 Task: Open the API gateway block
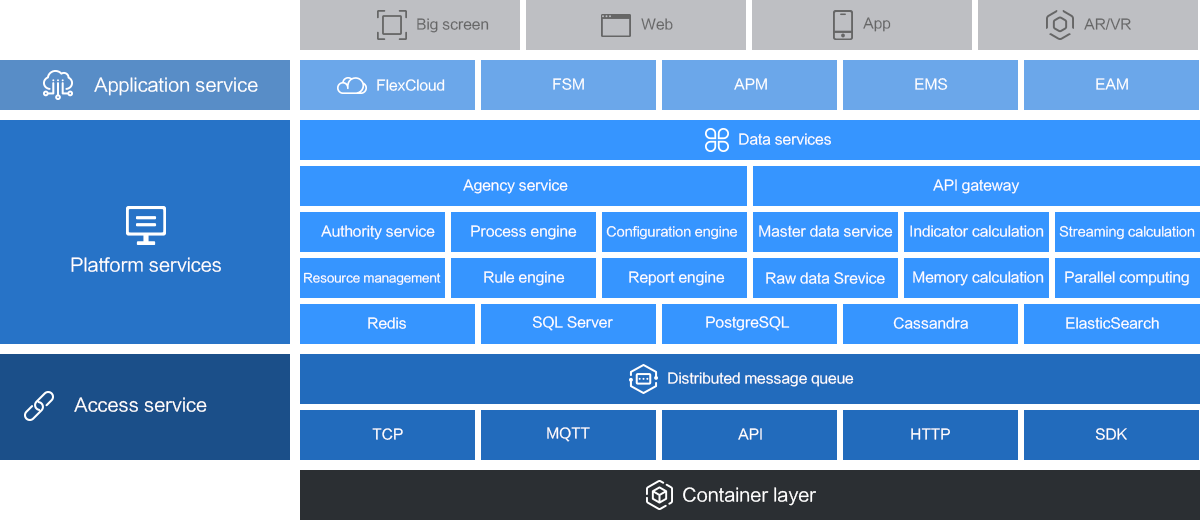coord(975,186)
